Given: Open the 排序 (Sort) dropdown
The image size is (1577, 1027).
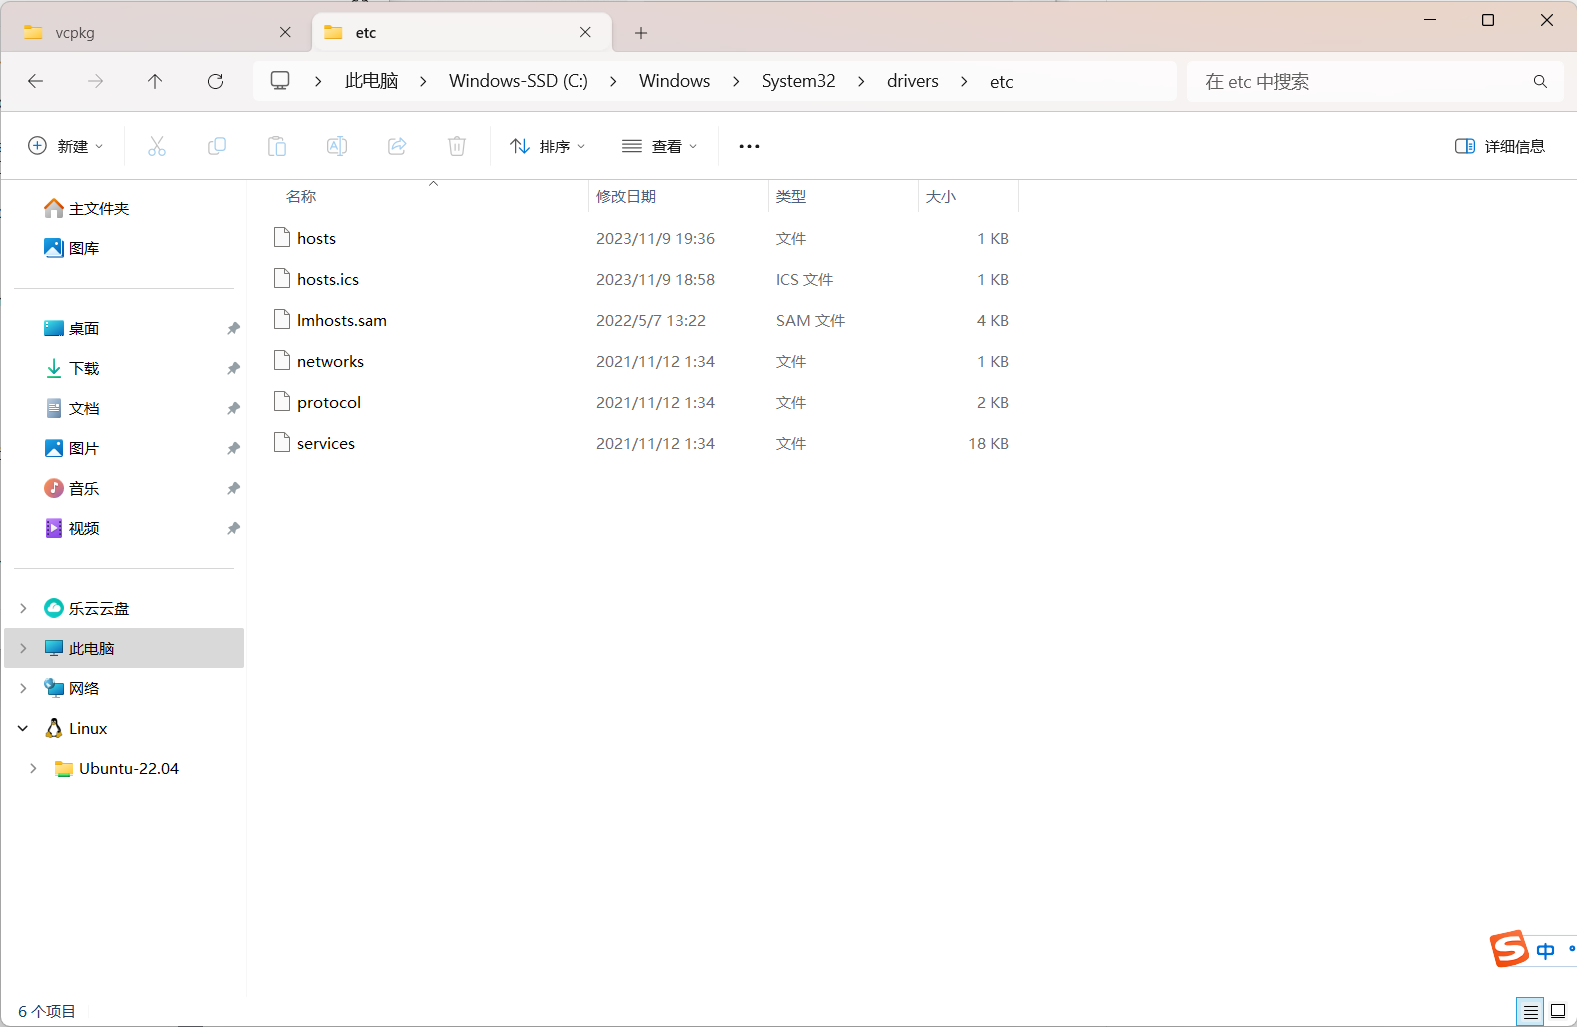Looking at the screenshot, I should pyautogui.click(x=547, y=146).
